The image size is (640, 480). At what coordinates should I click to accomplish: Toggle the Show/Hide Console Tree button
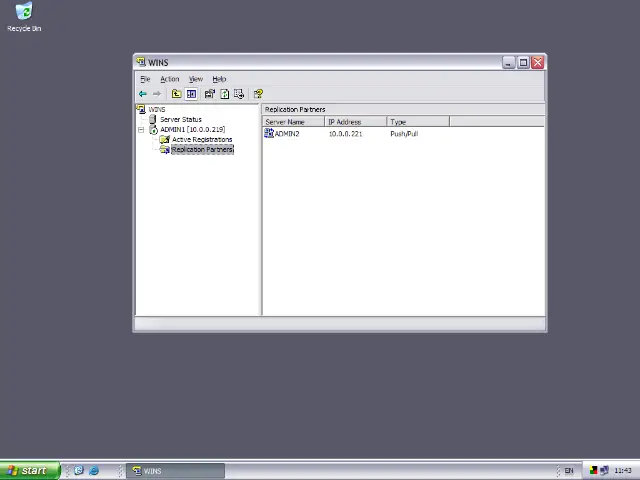point(191,94)
